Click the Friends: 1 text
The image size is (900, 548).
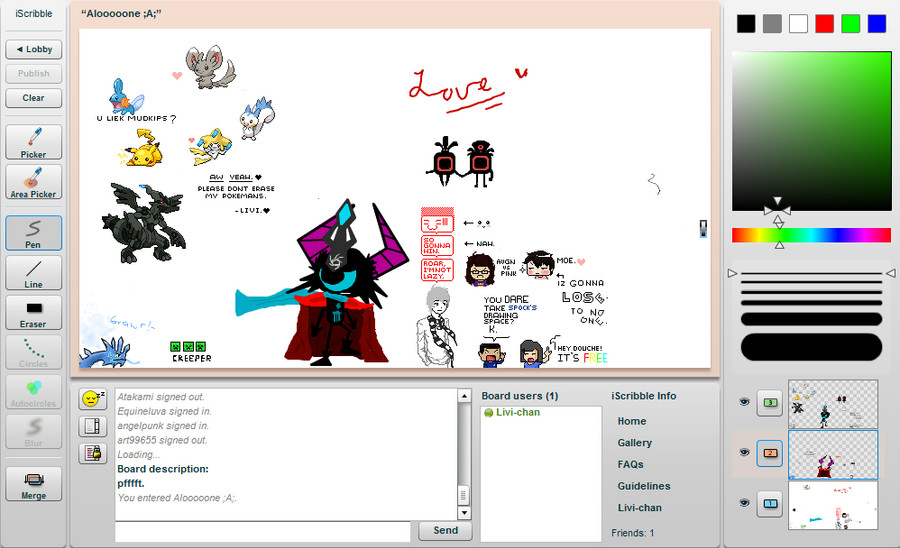click(633, 533)
